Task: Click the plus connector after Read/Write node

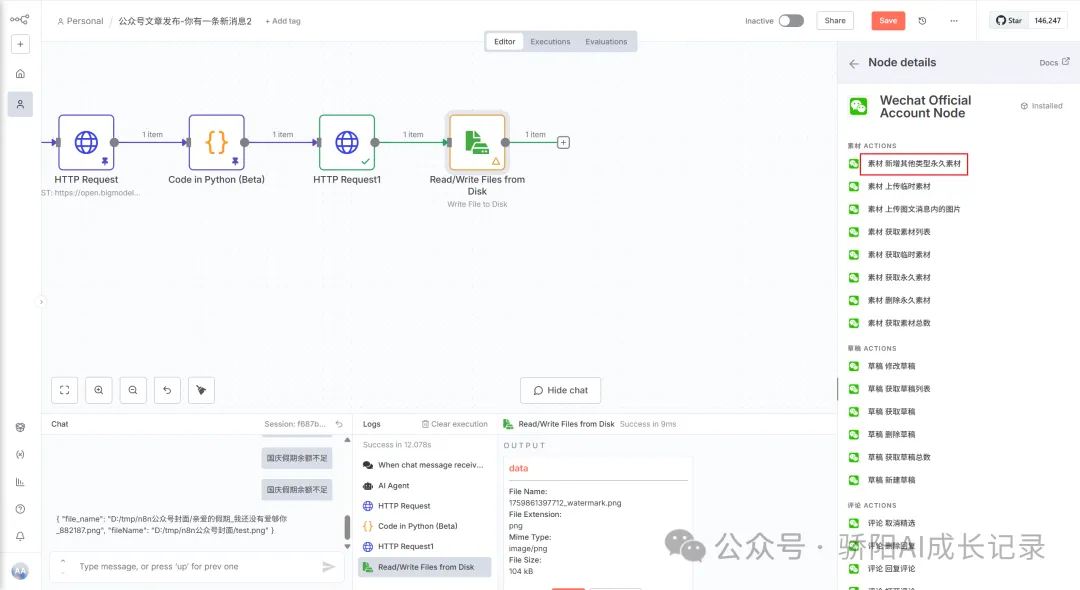Action: point(563,143)
